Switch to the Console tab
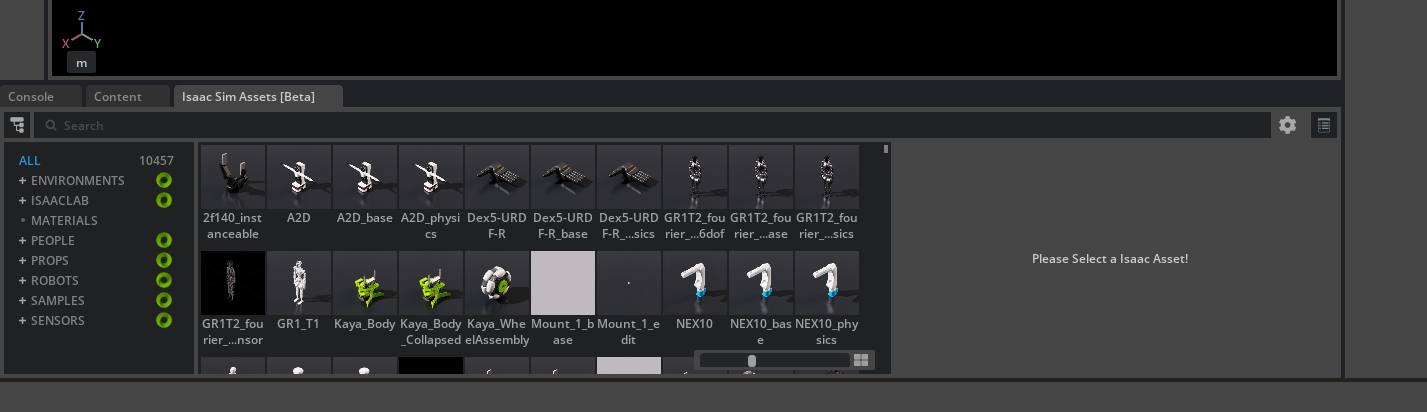 pyautogui.click(x=31, y=97)
